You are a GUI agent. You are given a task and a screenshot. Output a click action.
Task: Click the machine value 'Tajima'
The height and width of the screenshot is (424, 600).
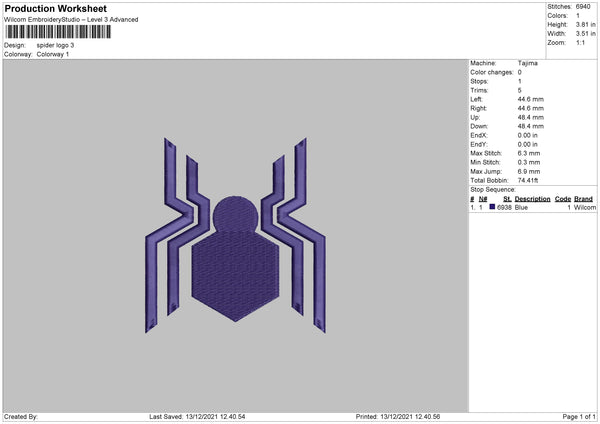coord(527,63)
